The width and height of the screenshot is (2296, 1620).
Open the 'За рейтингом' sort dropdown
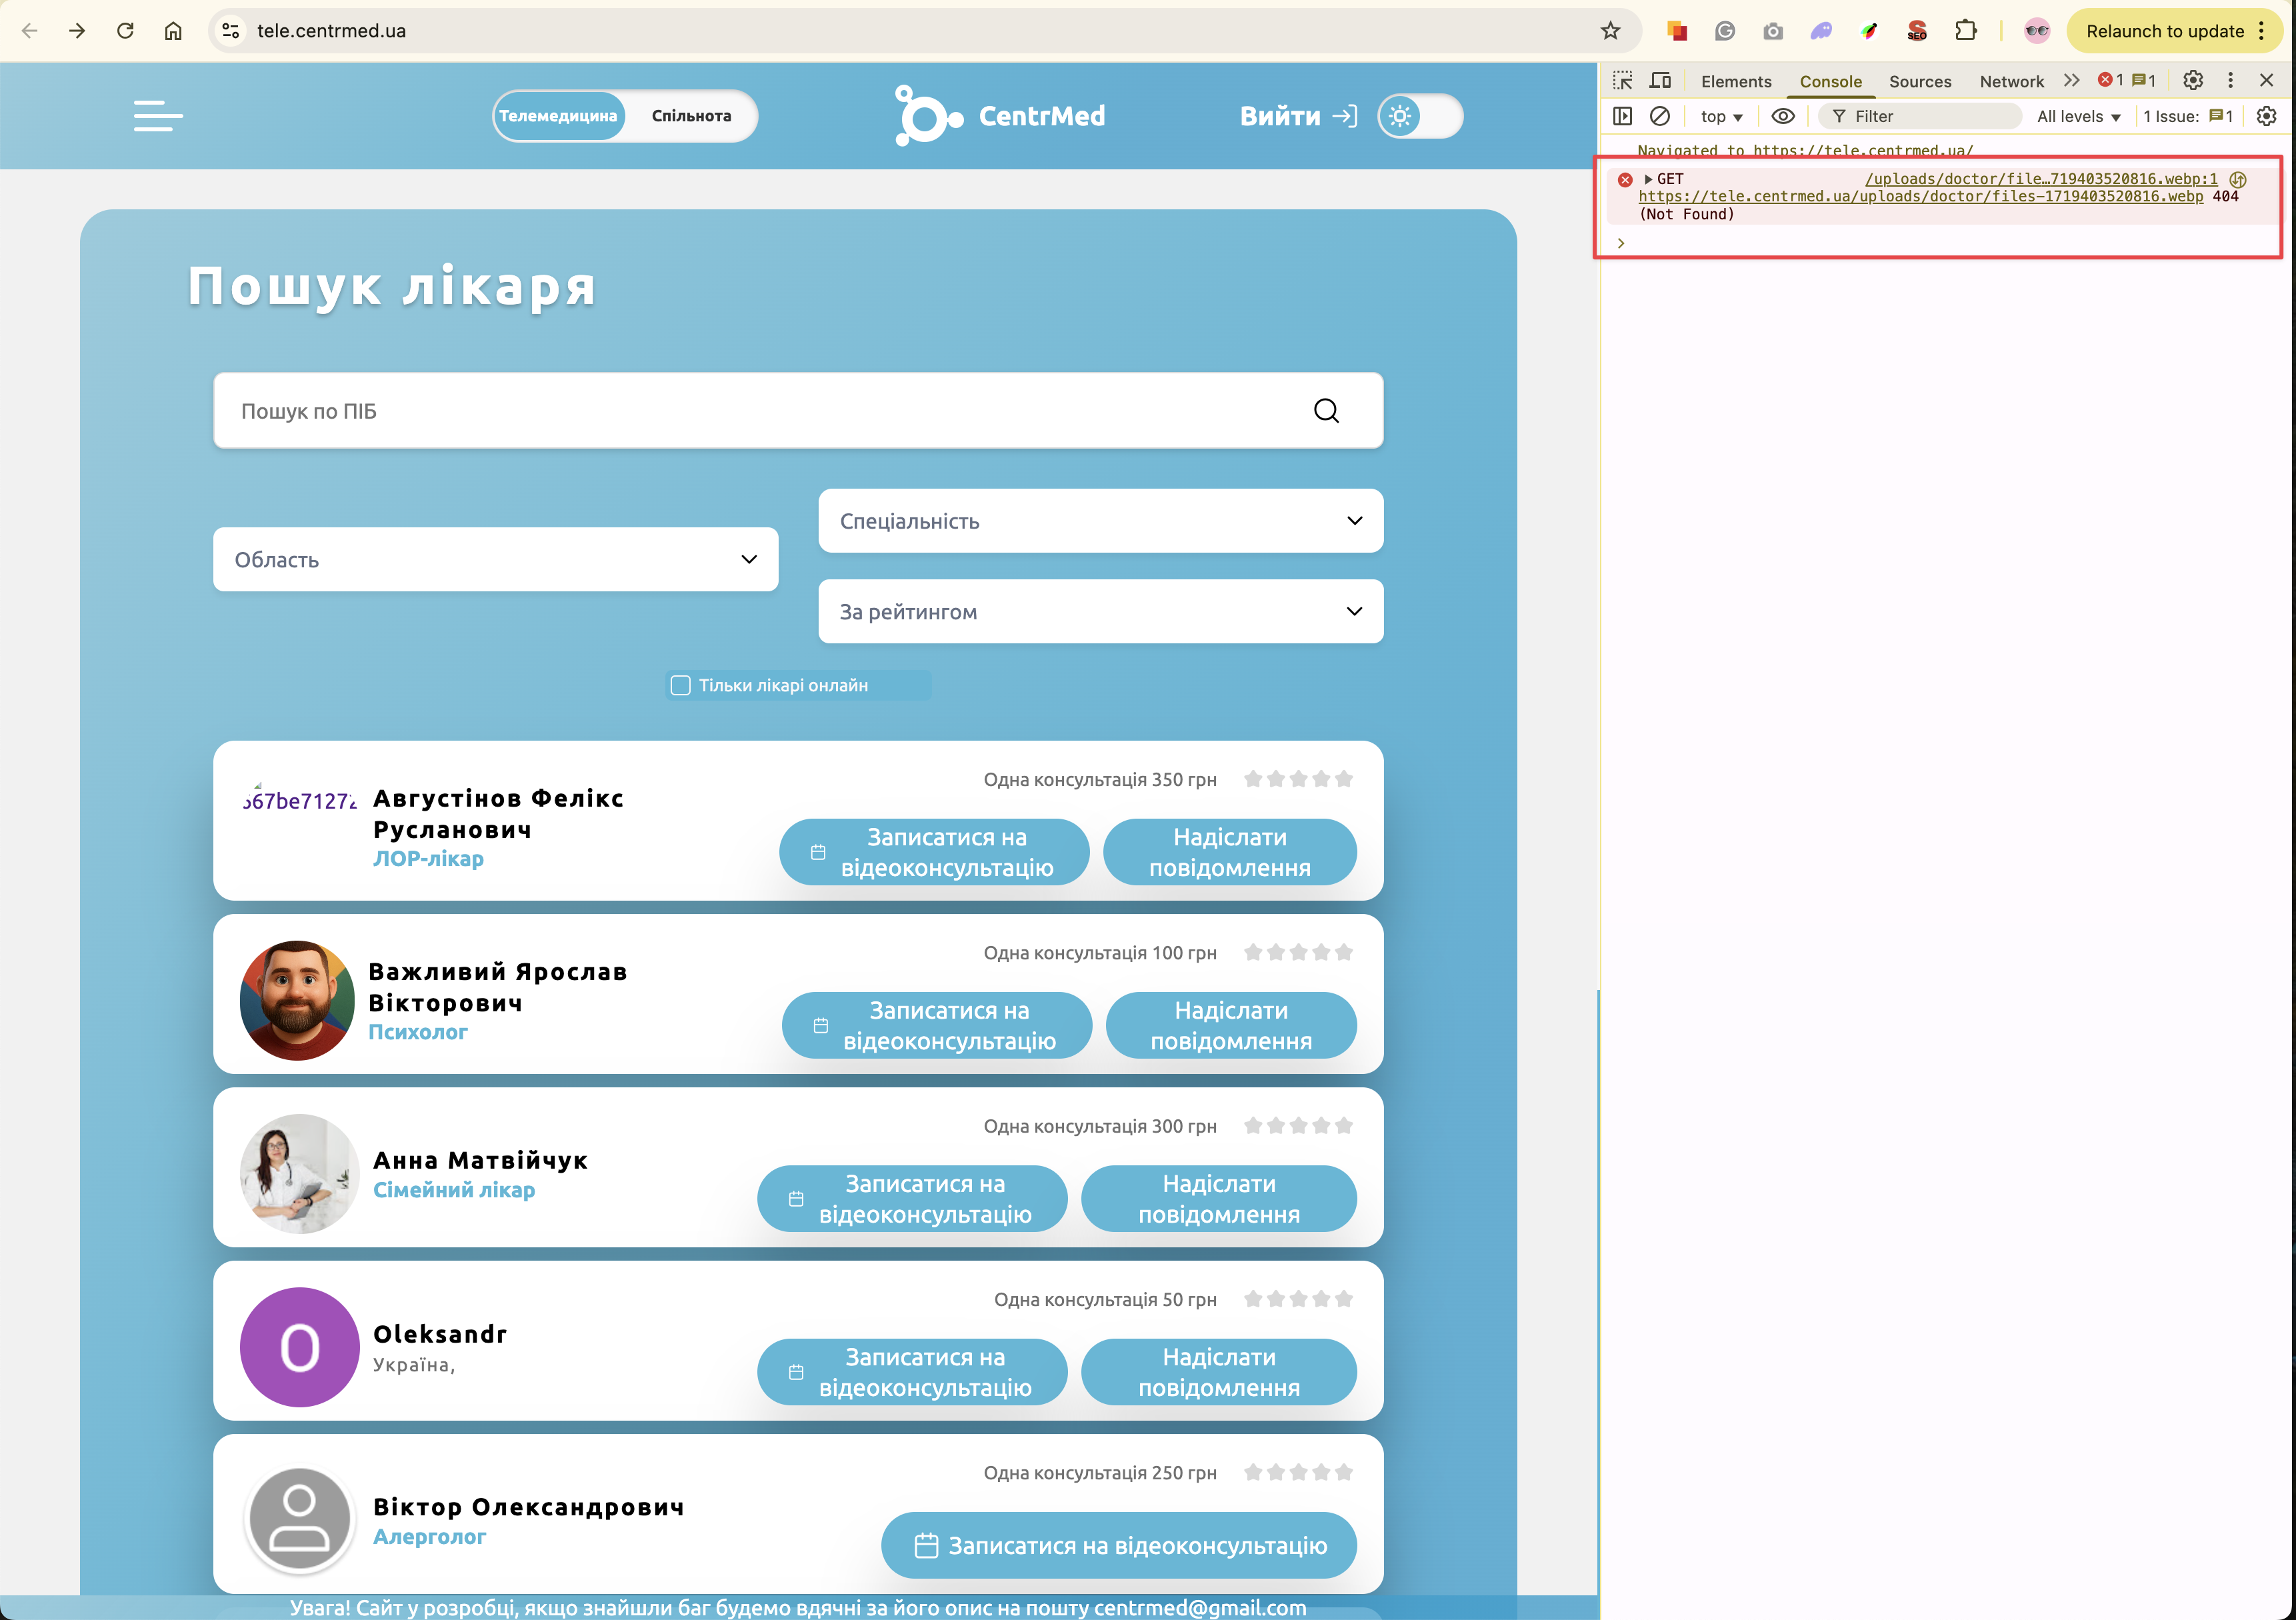click(x=1100, y=612)
